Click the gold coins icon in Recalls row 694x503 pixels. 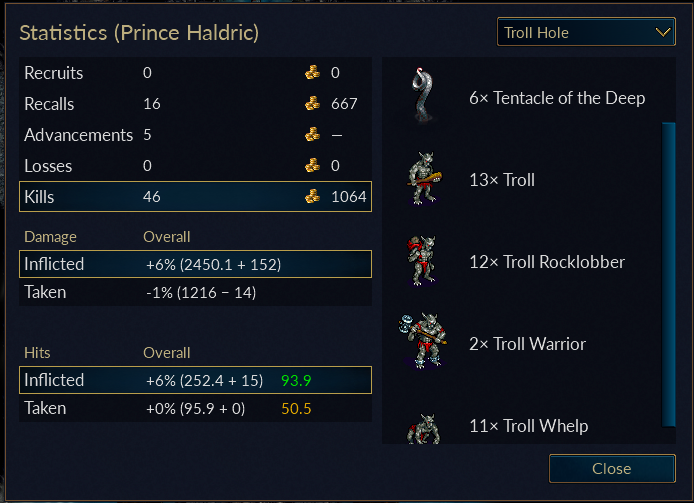point(312,104)
